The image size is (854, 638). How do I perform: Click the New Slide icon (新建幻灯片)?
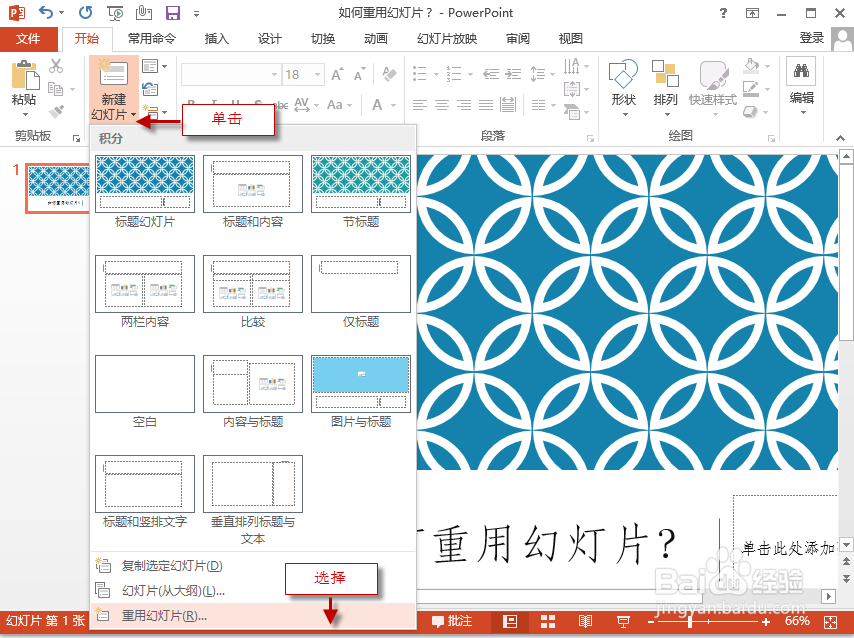[114, 73]
